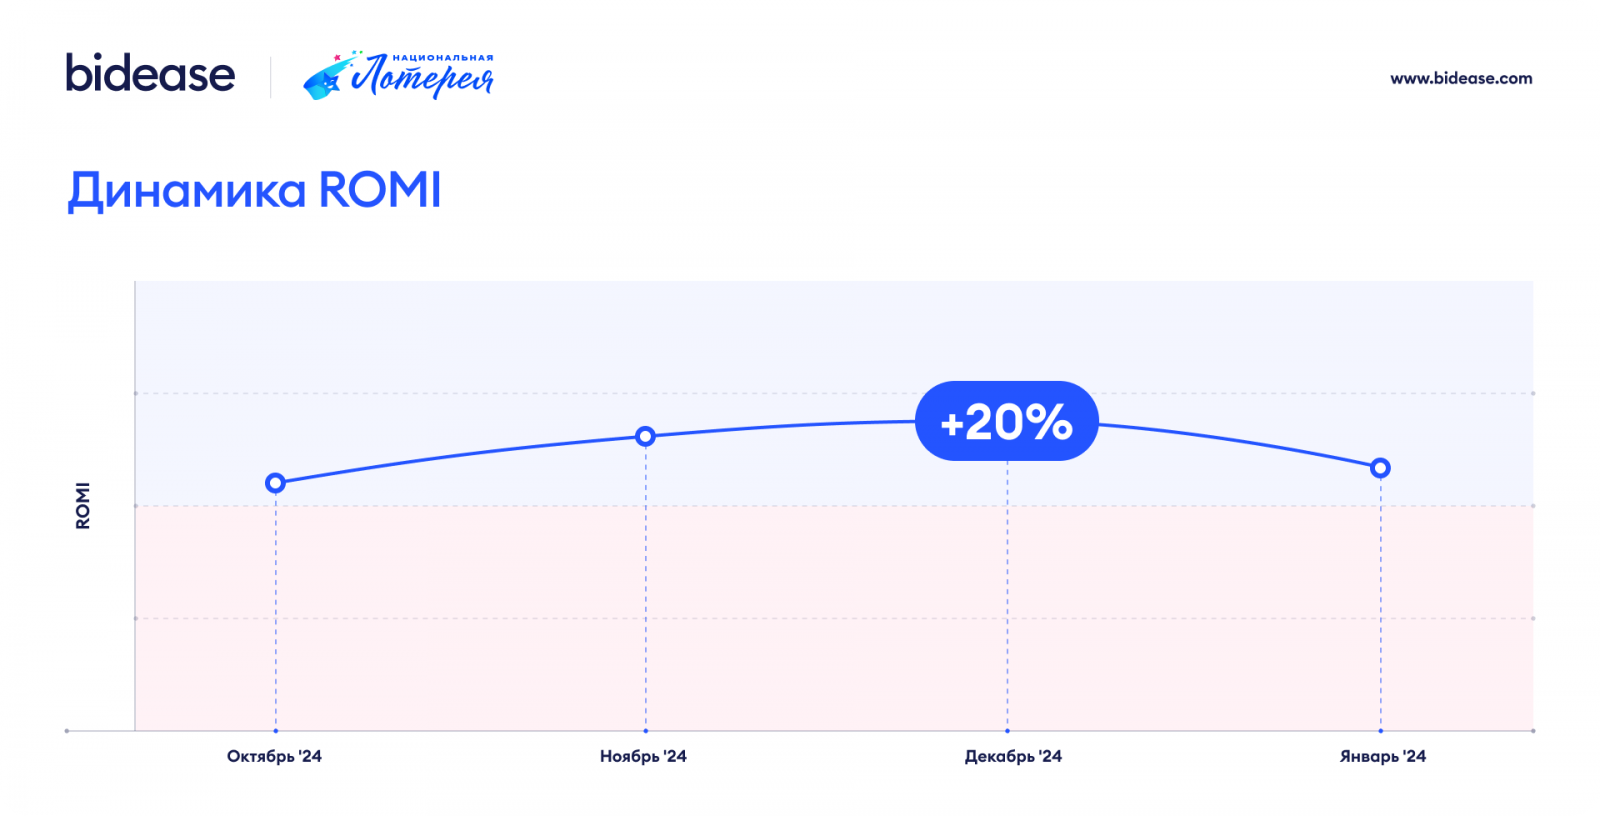This screenshot has height=816, width=1600.
Task: Click the Динамика ROMI heading
Action: 254,190
